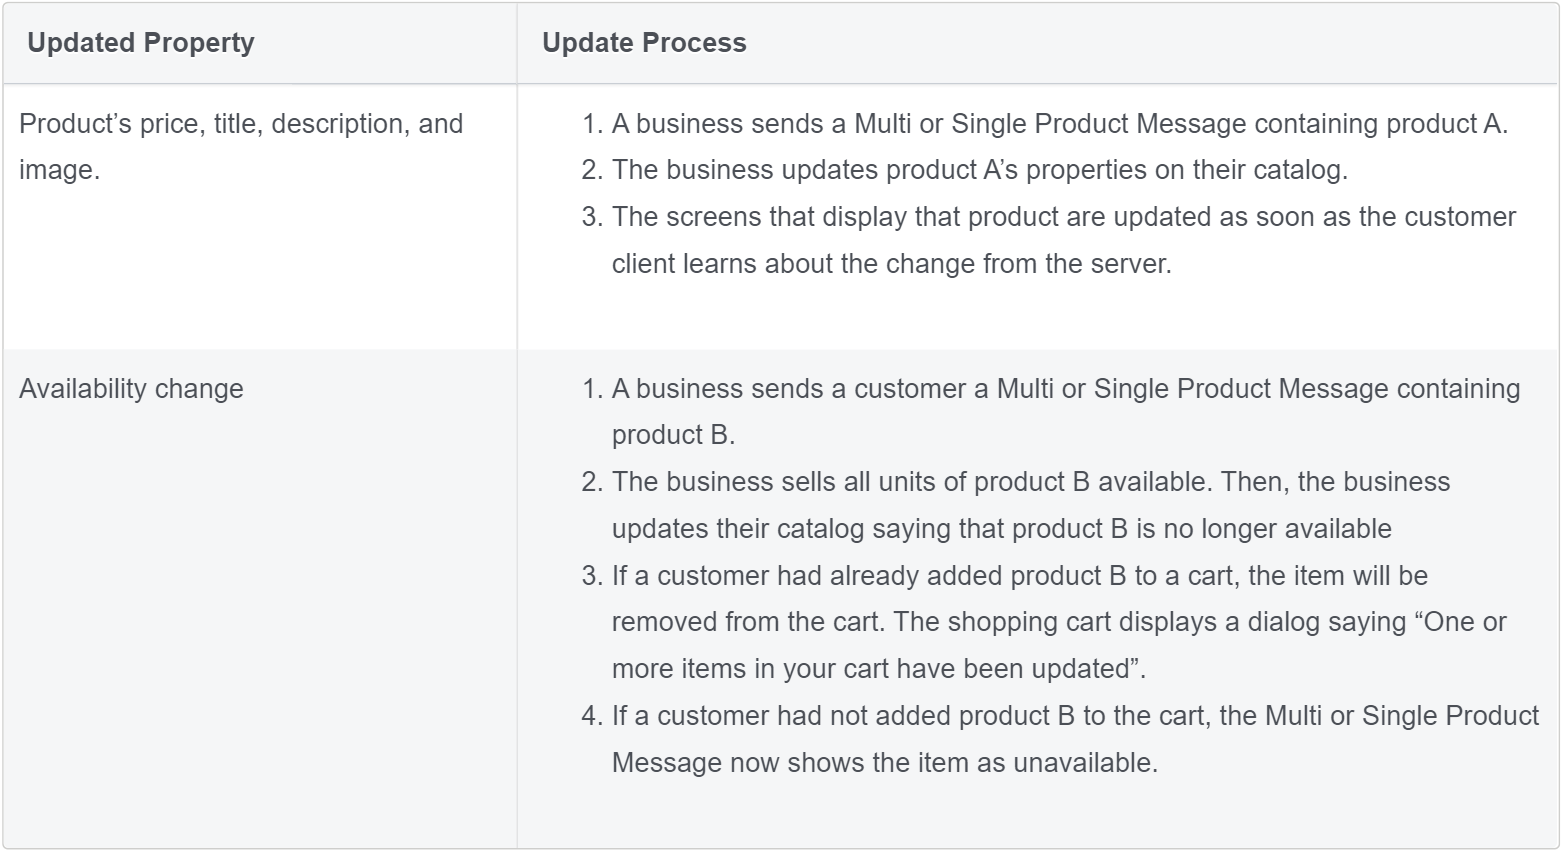Click the word 'image.' in first row
Screen dimensions: 1561x851
click(60, 170)
